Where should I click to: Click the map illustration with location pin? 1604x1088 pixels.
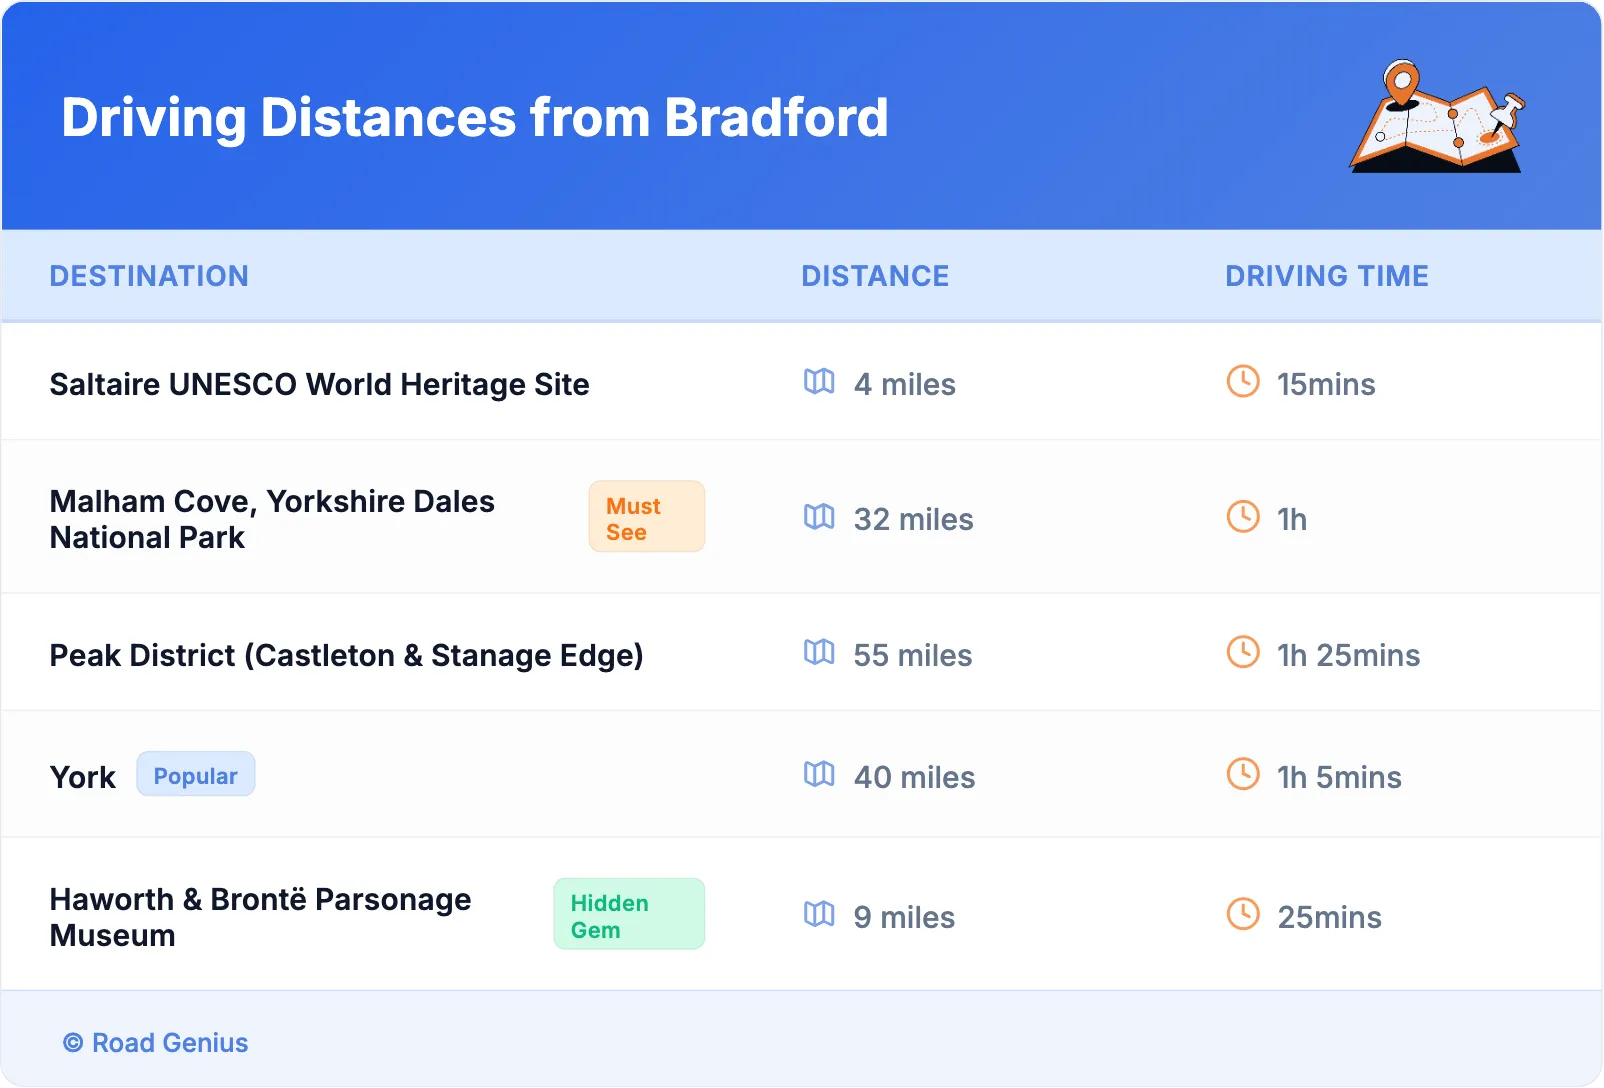pyautogui.click(x=1437, y=116)
